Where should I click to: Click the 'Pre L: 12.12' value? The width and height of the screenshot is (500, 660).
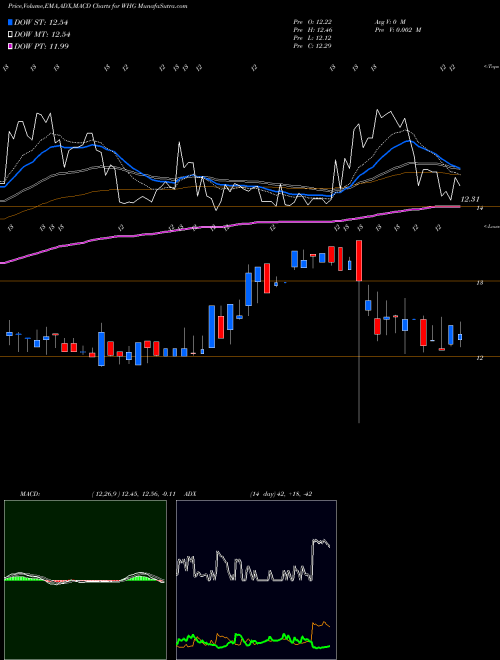coord(313,38)
